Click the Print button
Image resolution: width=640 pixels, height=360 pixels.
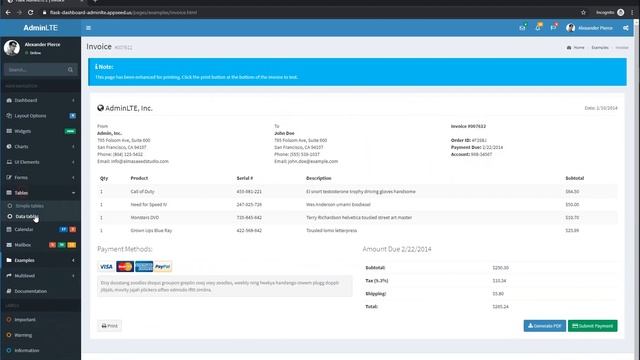click(109, 326)
